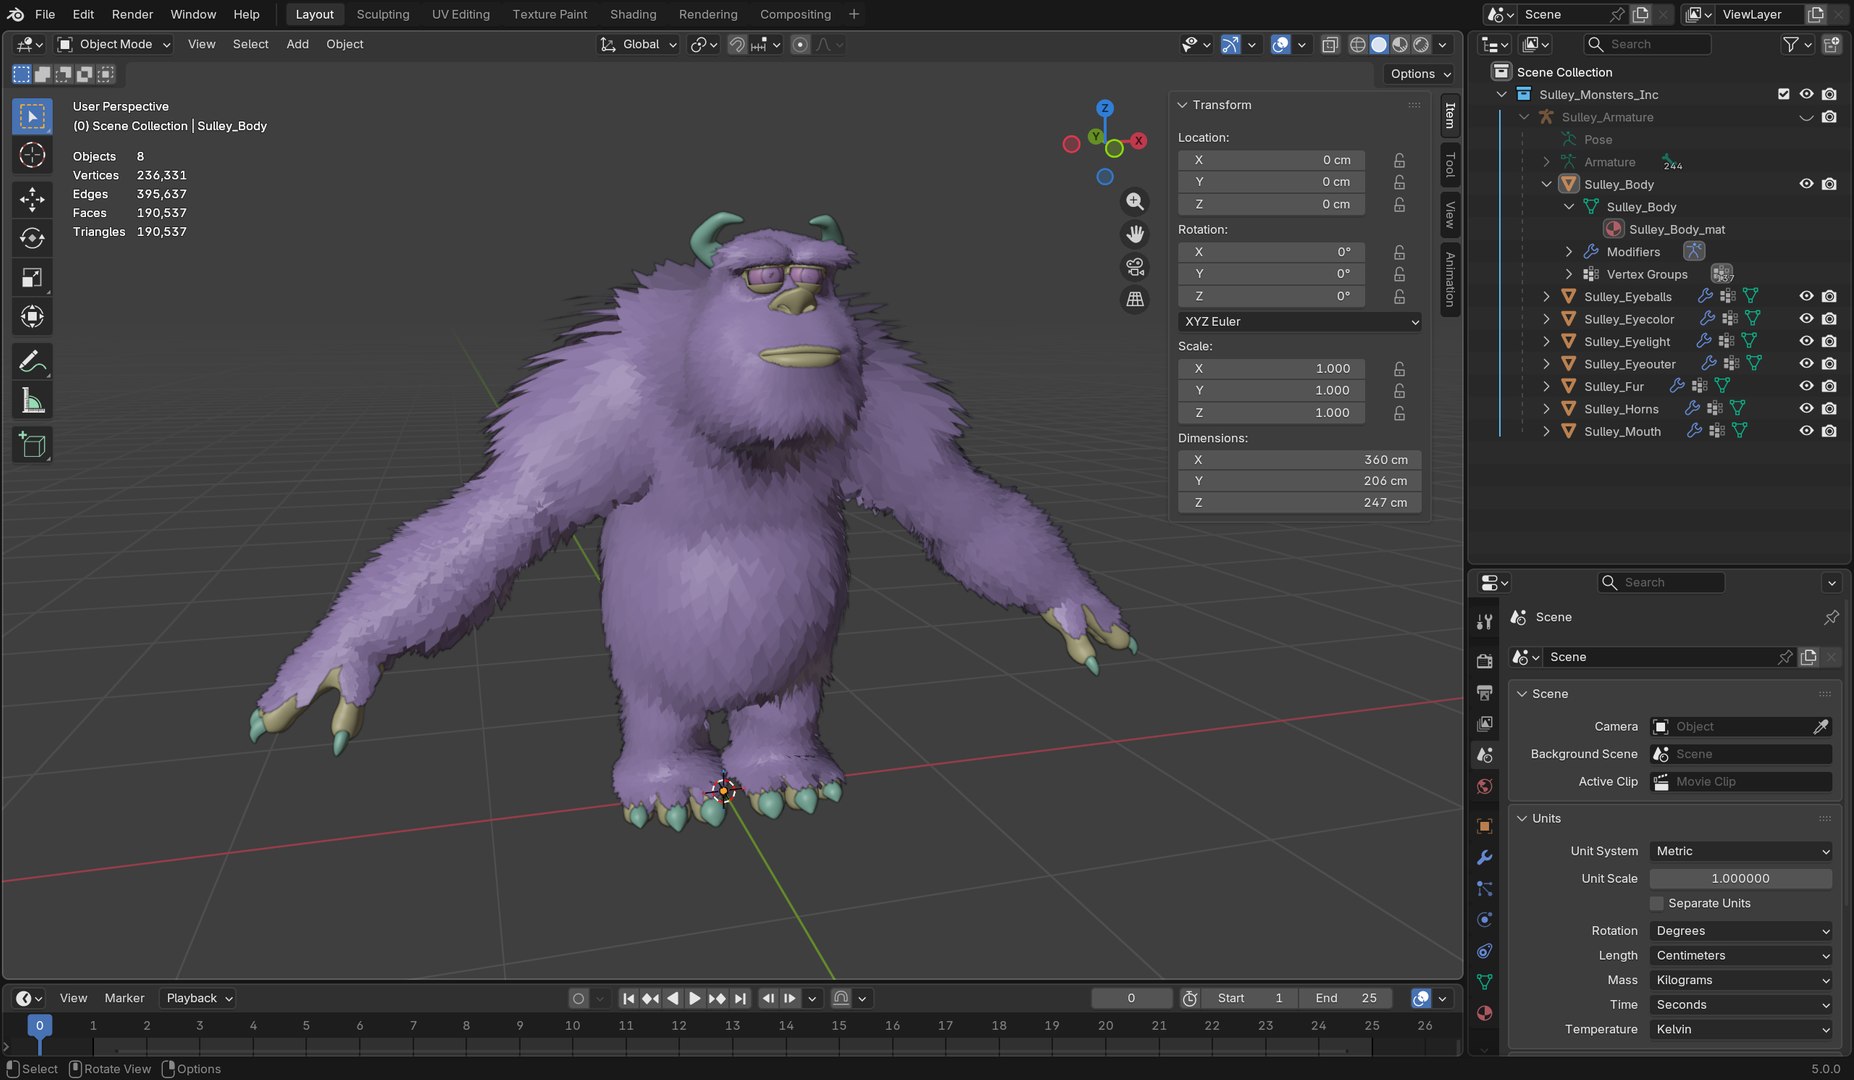This screenshot has height=1080, width=1854.
Task: Collapse the Transform panel
Action: [x=1182, y=105]
